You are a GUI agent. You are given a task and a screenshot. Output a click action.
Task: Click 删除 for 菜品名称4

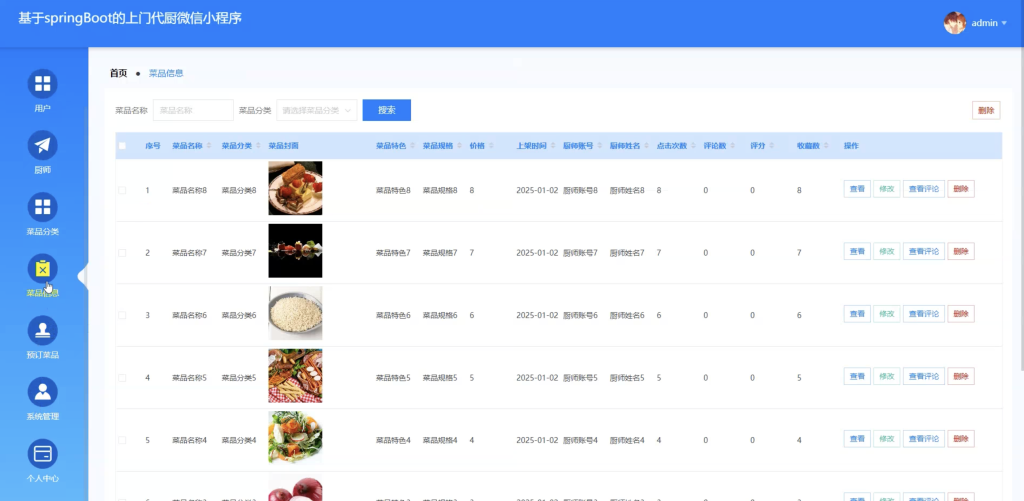point(961,438)
